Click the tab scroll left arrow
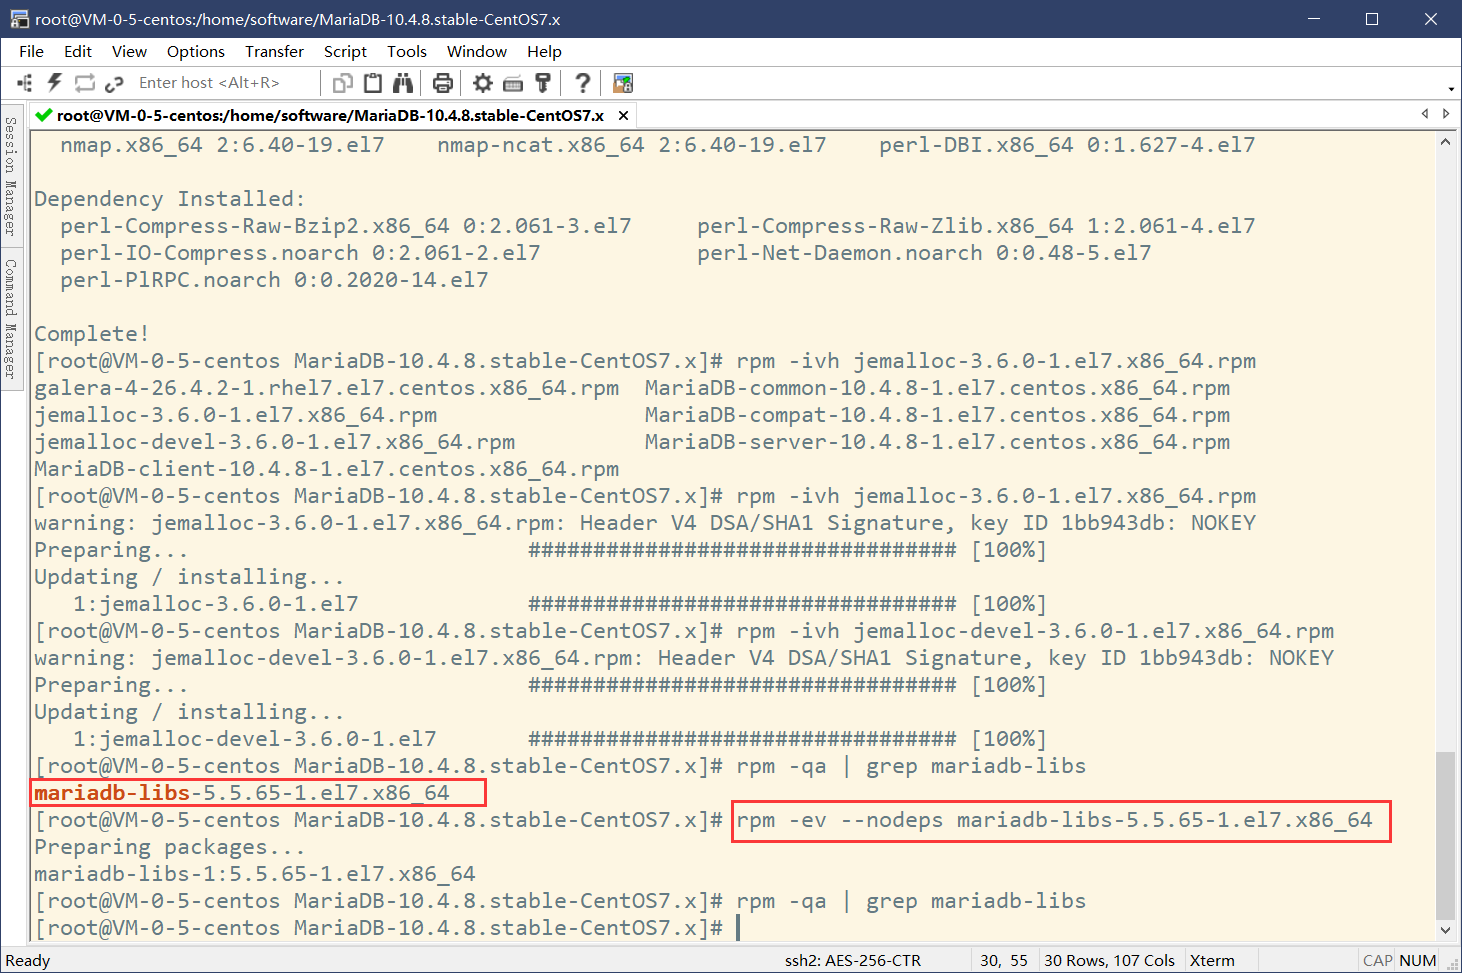 click(1425, 114)
